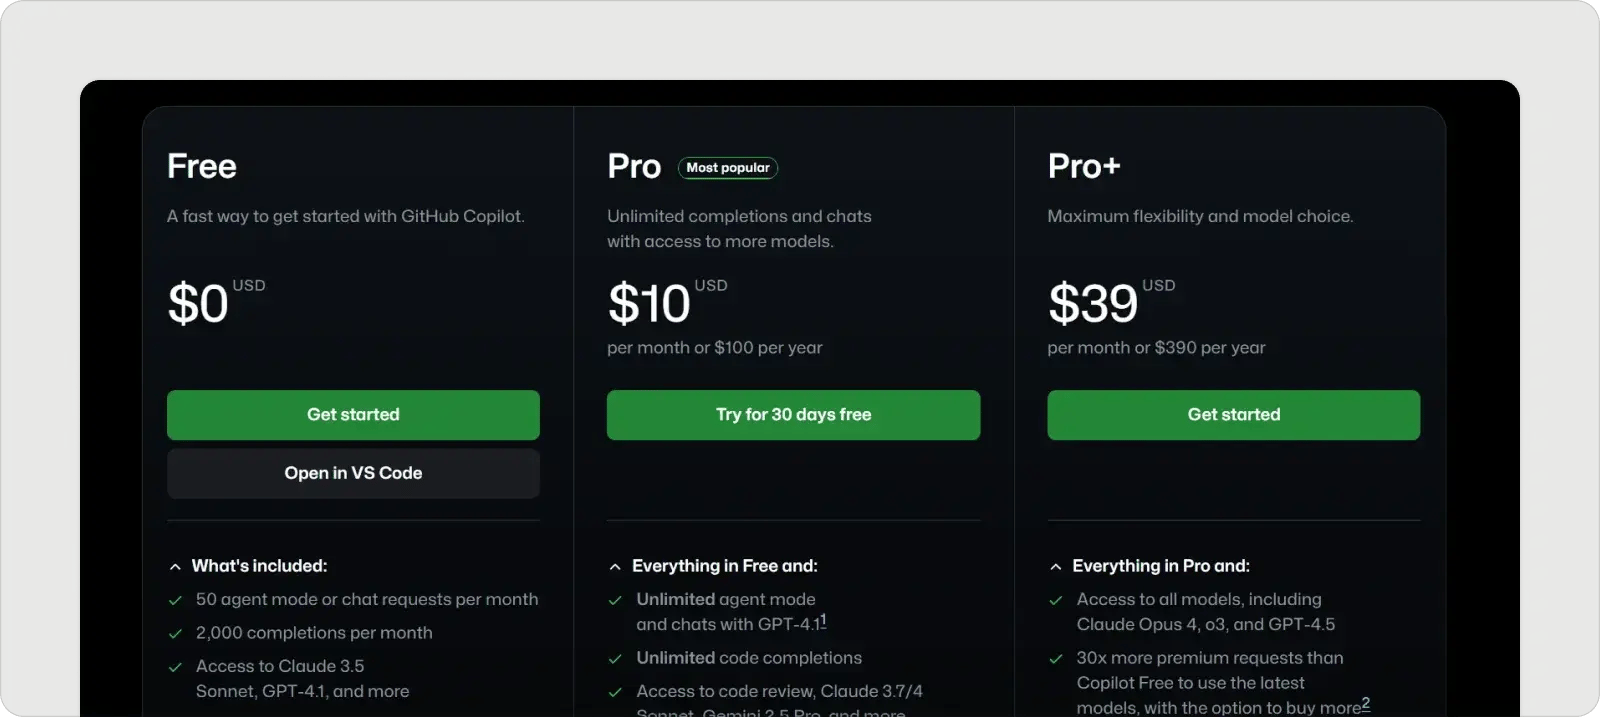Click the checkmark next to Unlimited agent mode

click(x=615, y=599)
